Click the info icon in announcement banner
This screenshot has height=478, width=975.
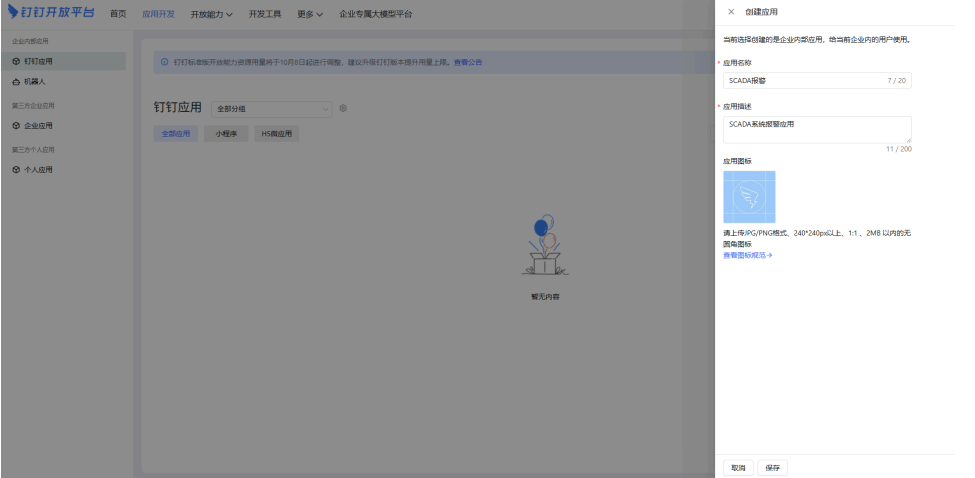(x=165, y=62)
